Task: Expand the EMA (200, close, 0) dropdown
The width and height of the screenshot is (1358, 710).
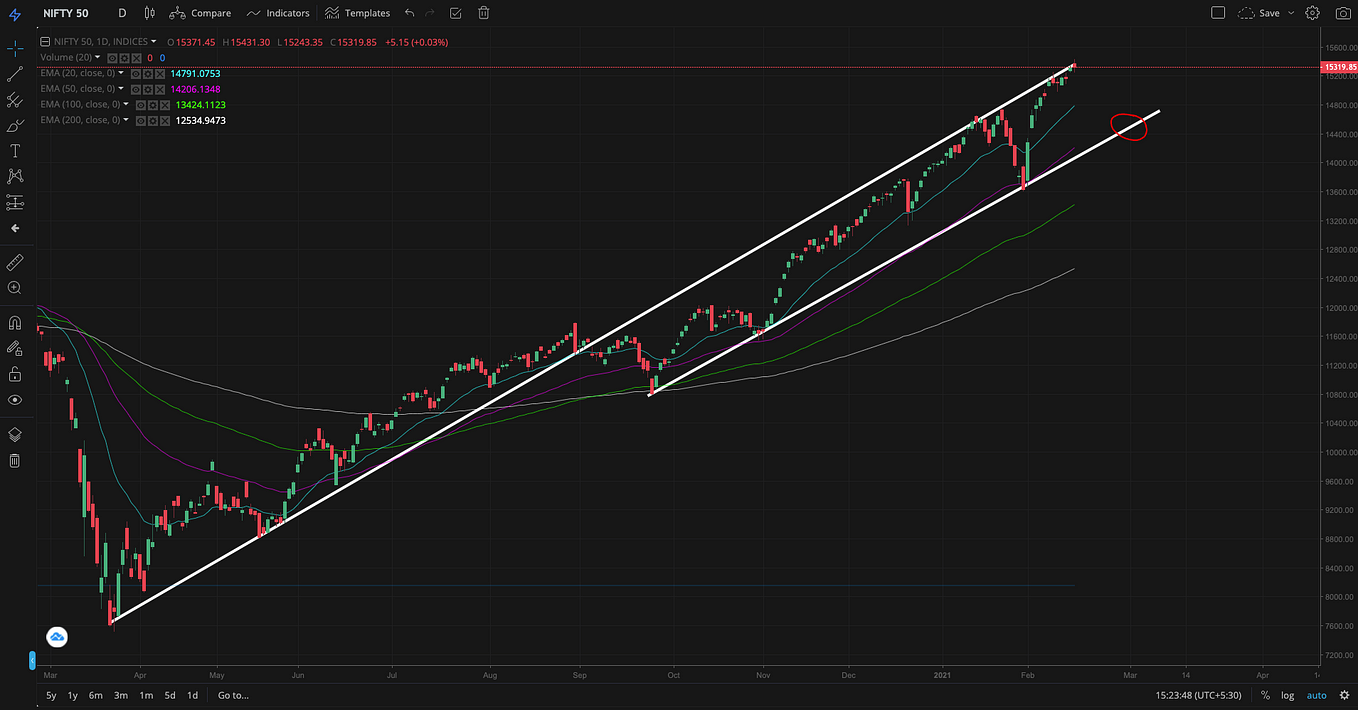Action: (x=126, y=120)
